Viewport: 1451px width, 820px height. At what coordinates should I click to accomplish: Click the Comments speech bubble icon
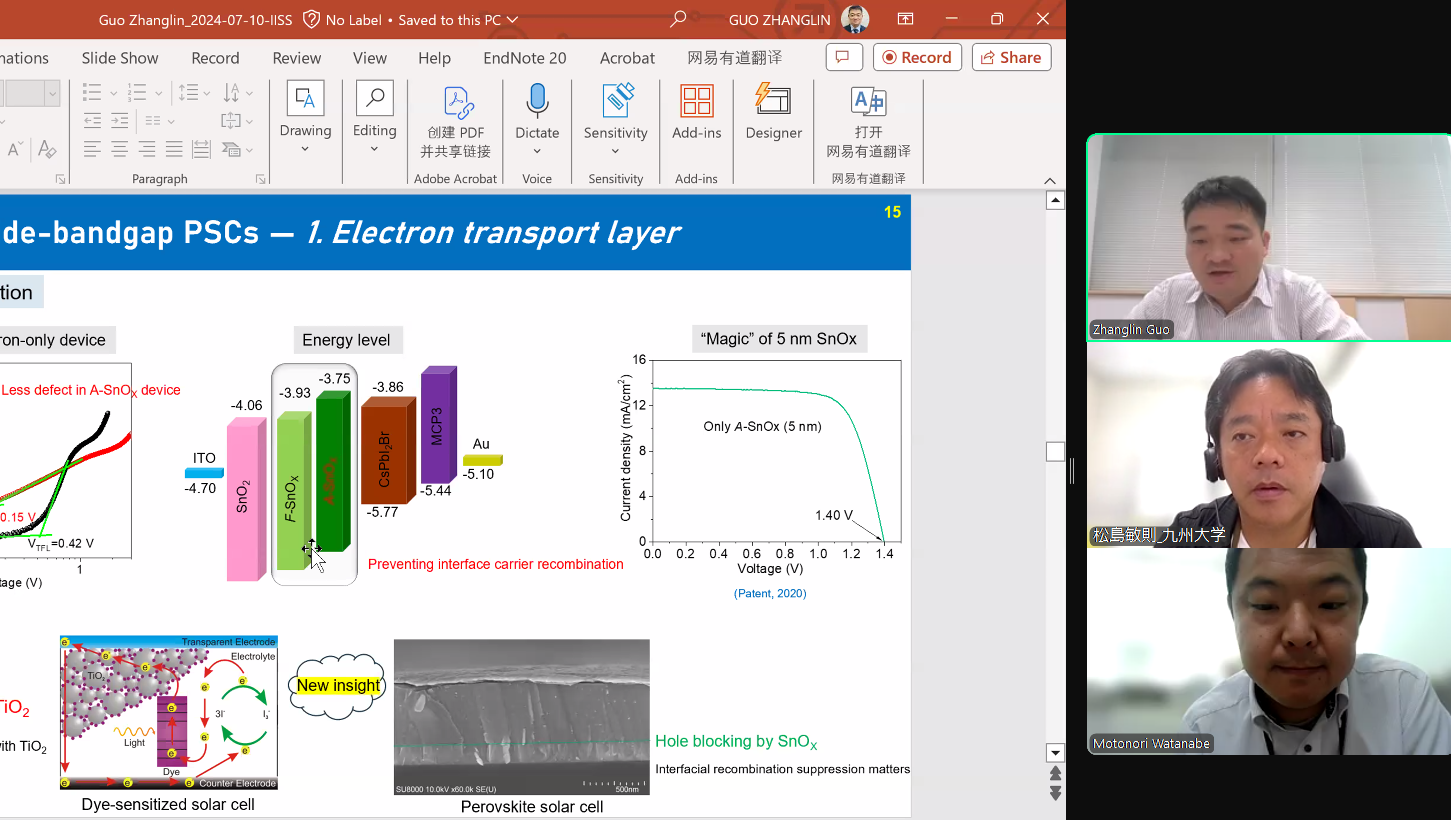pos(844,58)
